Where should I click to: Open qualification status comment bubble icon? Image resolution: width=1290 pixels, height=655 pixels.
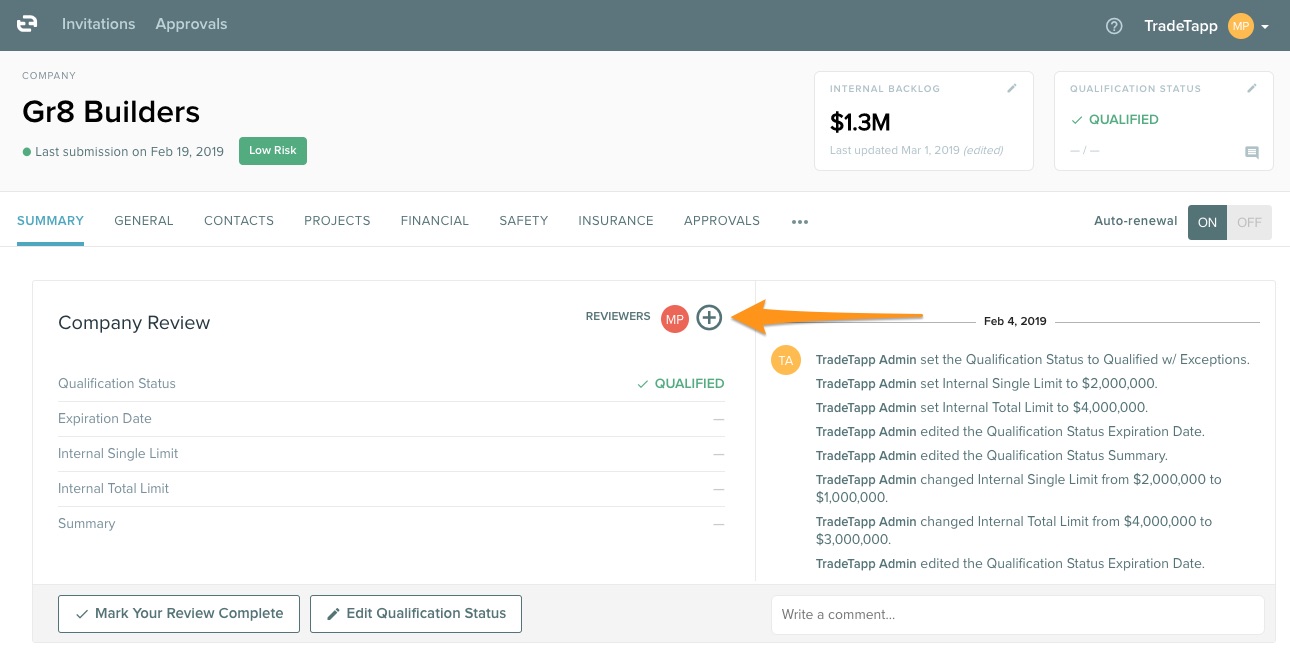tap(1251, 153)
